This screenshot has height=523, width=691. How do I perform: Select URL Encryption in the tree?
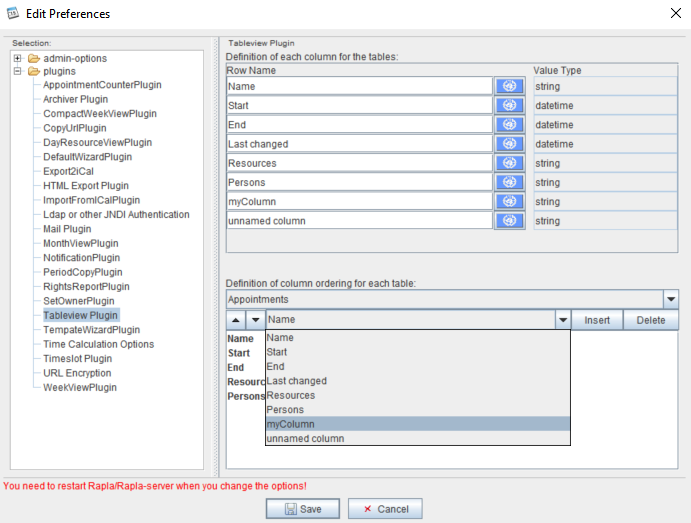tap(77, 373)
